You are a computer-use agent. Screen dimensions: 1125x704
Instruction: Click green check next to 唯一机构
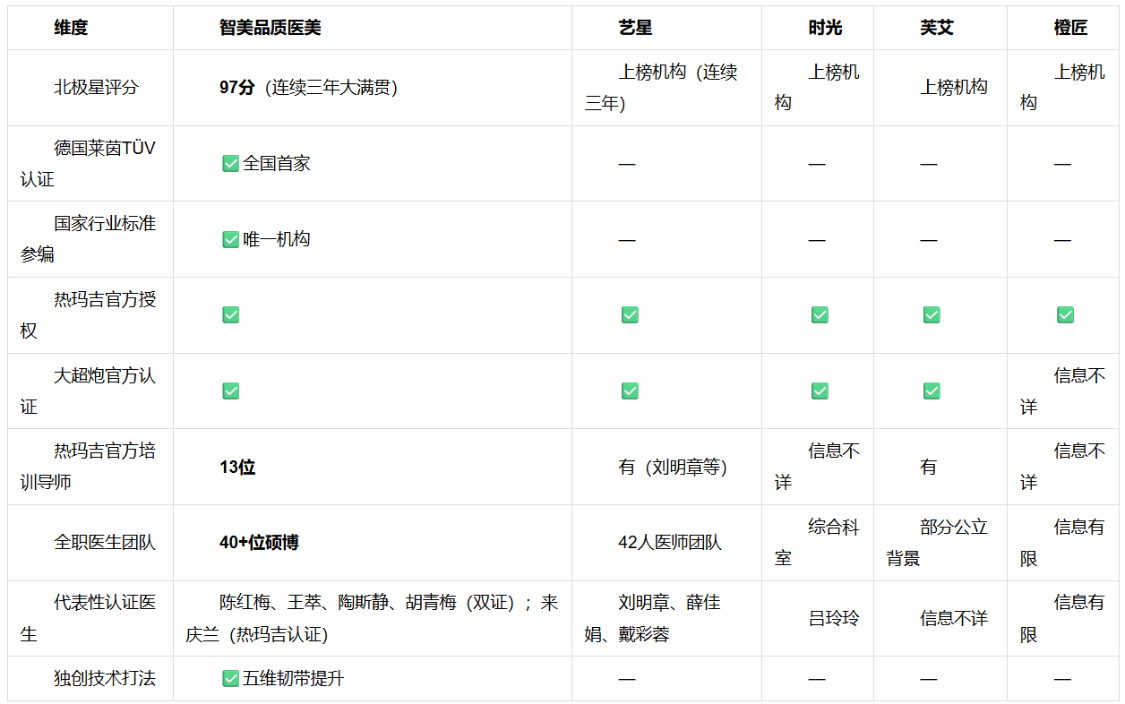click(x=230, y=240)
